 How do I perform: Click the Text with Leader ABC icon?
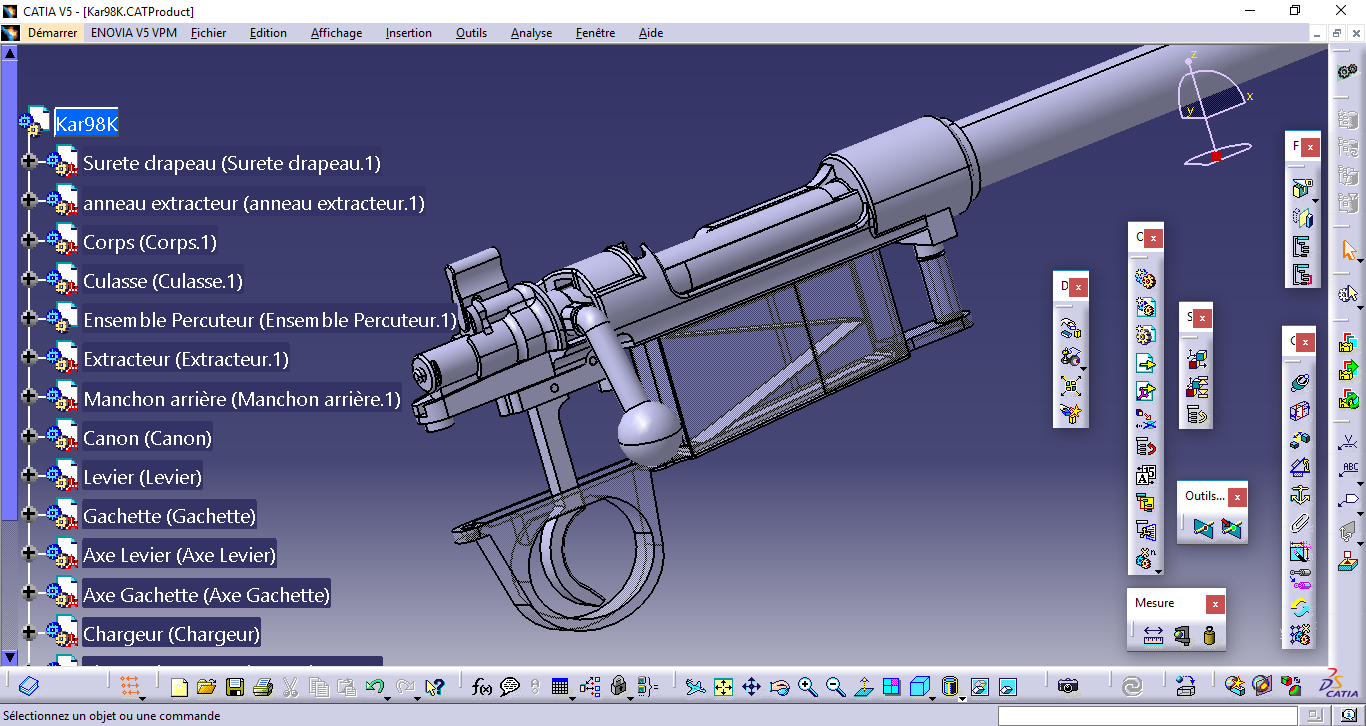pos(1350,469)
